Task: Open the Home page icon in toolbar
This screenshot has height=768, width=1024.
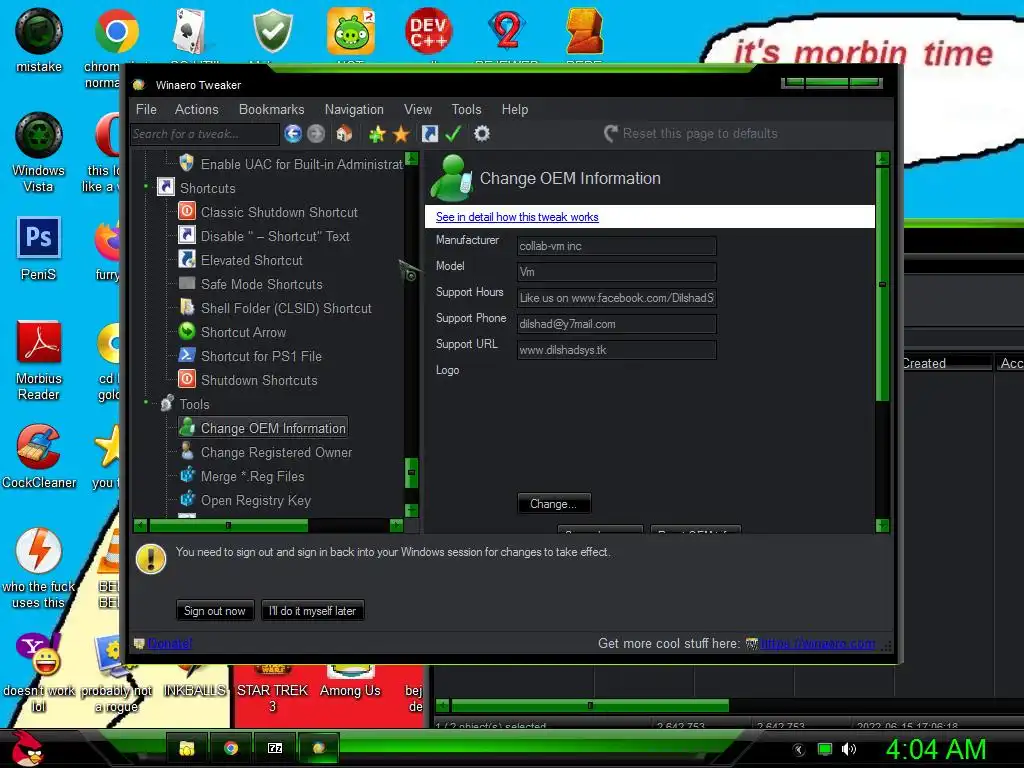Action: 344,134
